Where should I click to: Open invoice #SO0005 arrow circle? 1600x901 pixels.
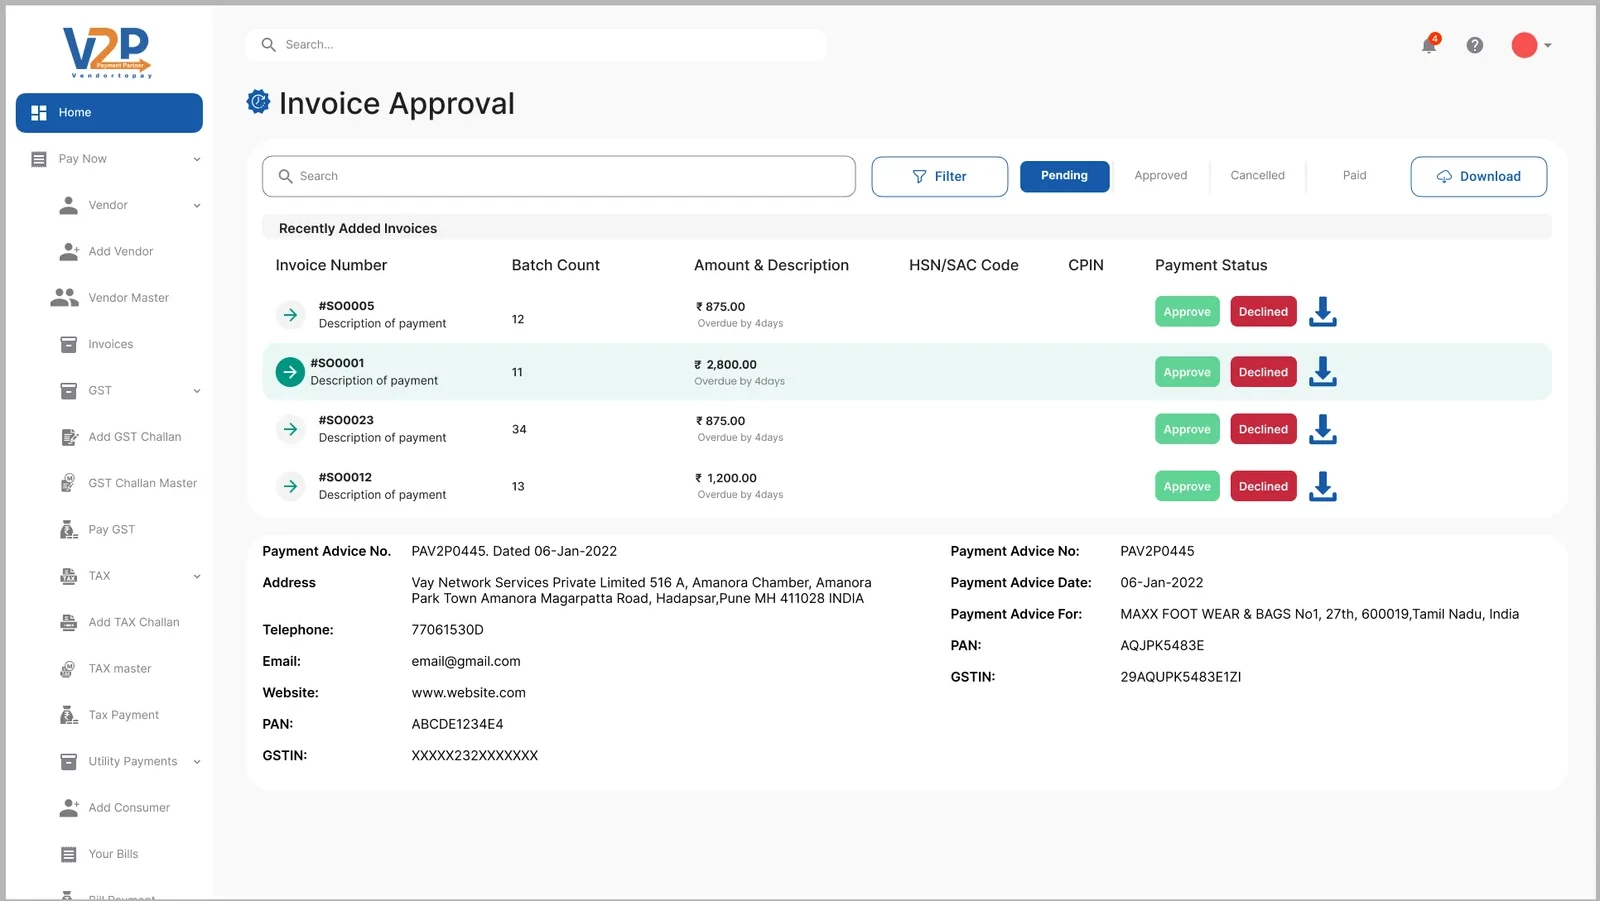click(290, 315)
